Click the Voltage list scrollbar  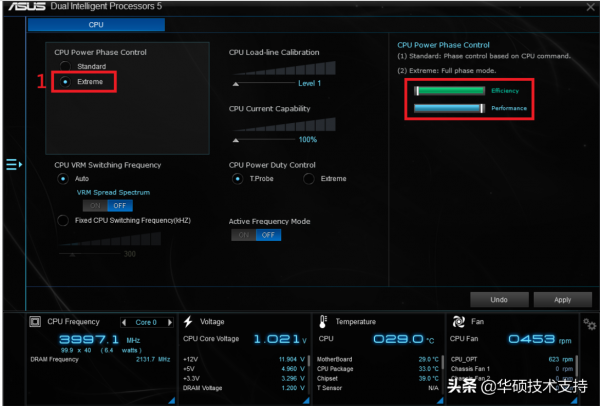tap(308, 362)
